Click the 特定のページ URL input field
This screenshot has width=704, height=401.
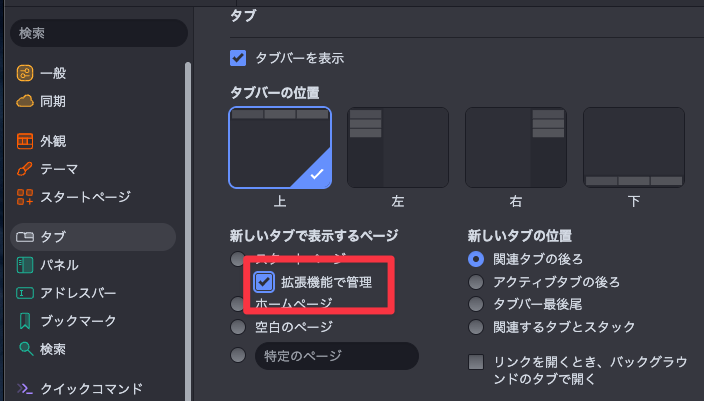tap(337, 356)
